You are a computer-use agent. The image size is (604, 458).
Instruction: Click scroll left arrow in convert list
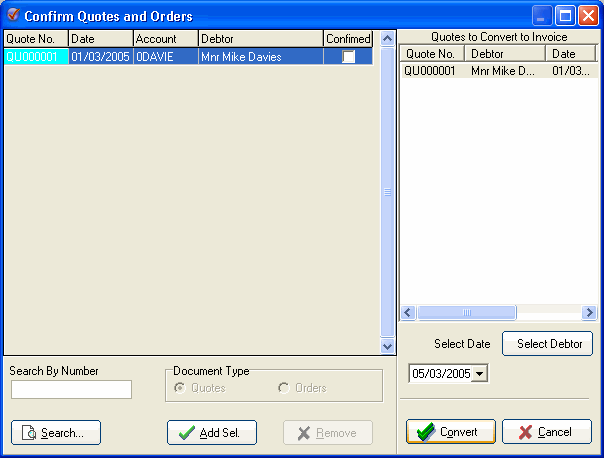[408, 312]
